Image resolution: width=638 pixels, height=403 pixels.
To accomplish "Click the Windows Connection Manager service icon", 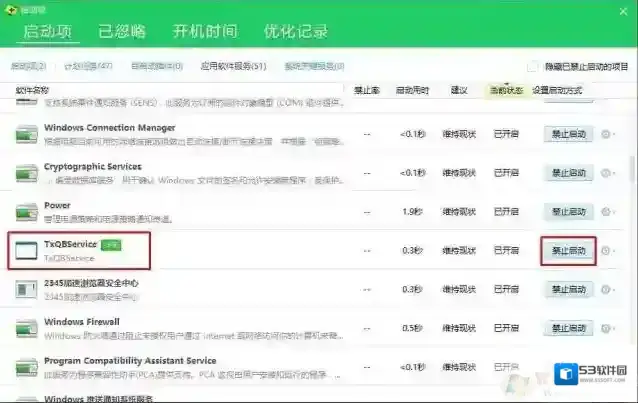I will (x=26, y=134).
